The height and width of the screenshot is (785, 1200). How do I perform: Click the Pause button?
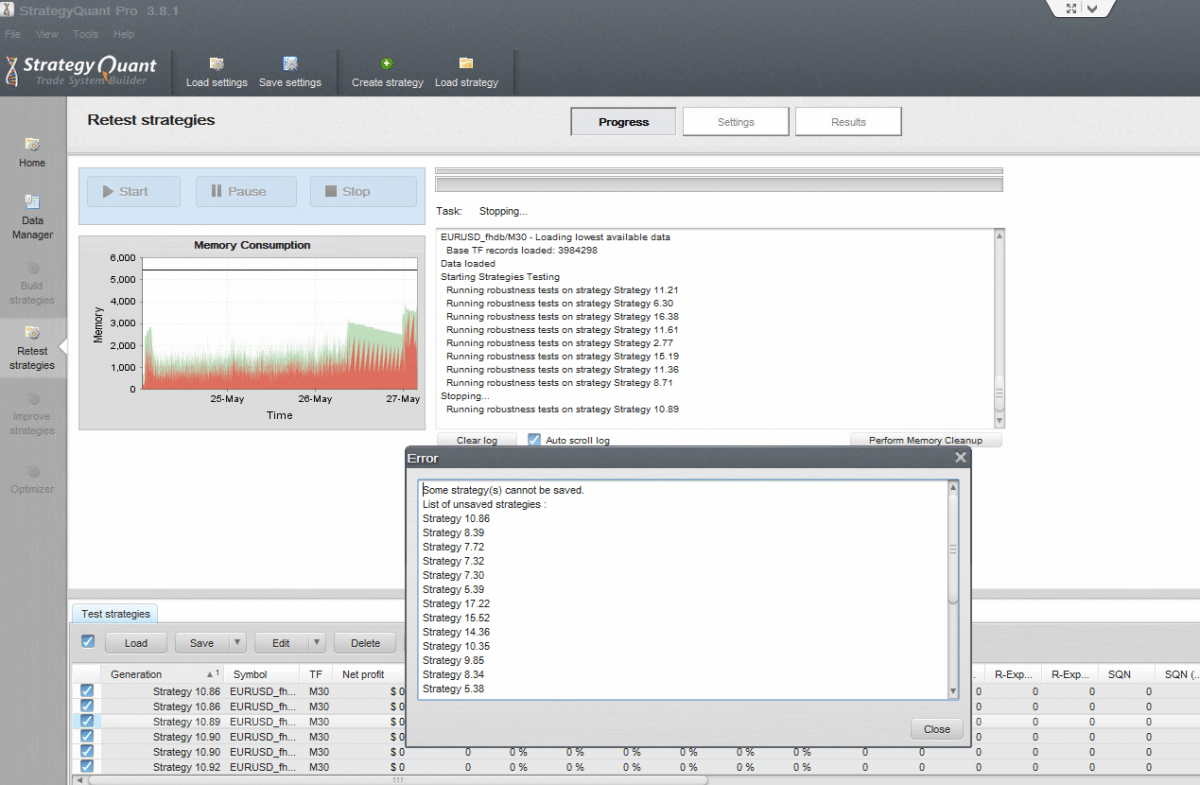point(246,191)
